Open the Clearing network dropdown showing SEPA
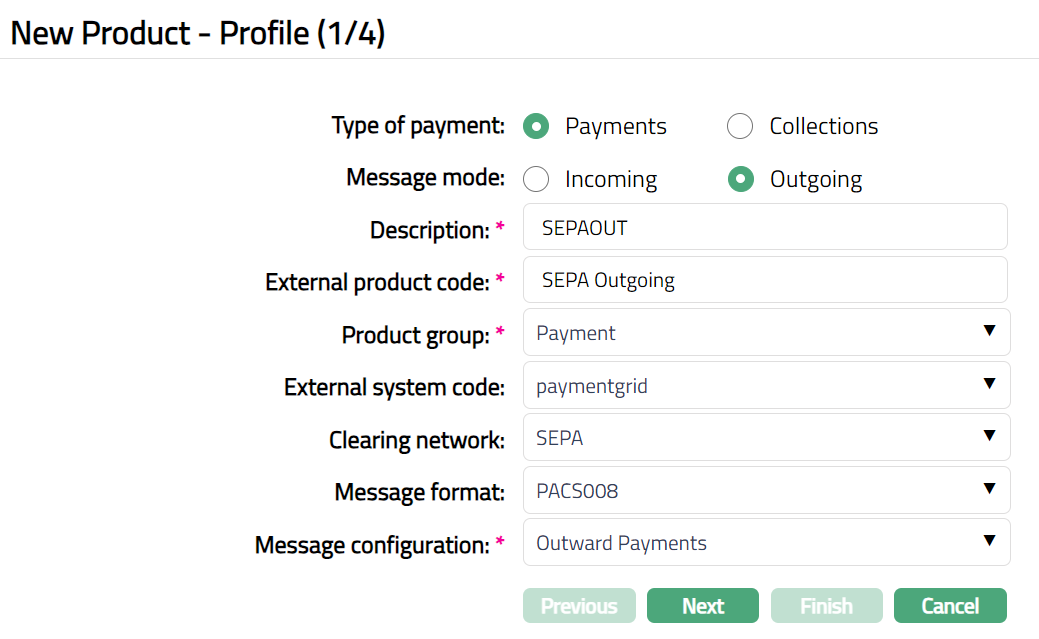 tap(765, 438)
